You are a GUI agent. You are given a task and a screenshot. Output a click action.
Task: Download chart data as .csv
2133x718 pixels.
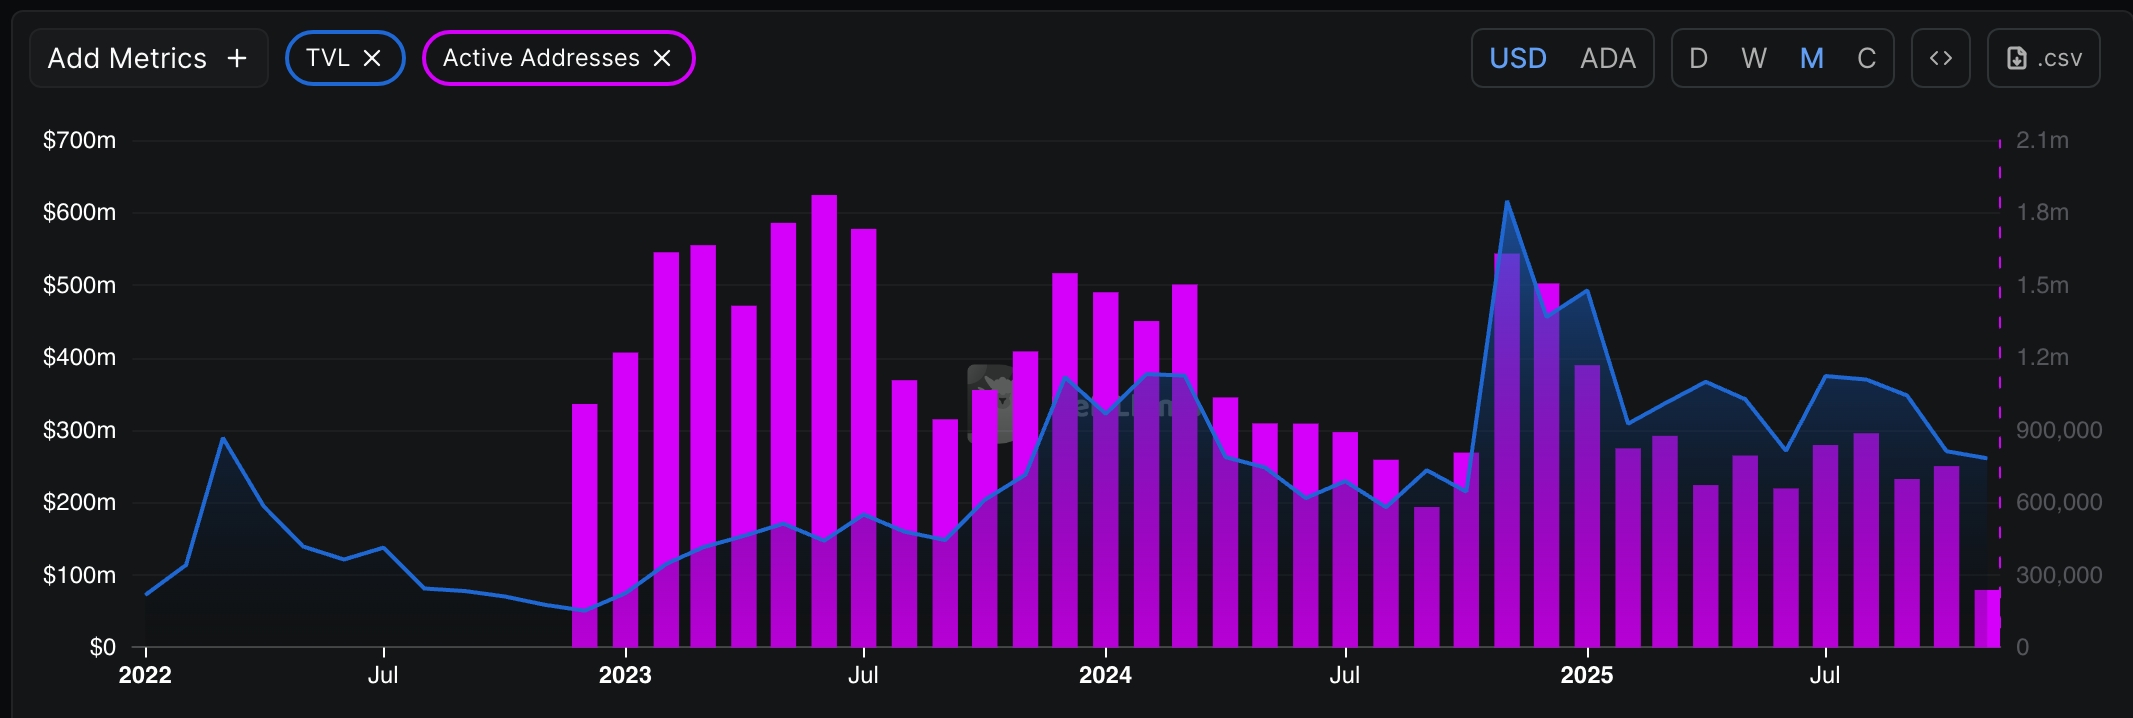point(2043,58)
